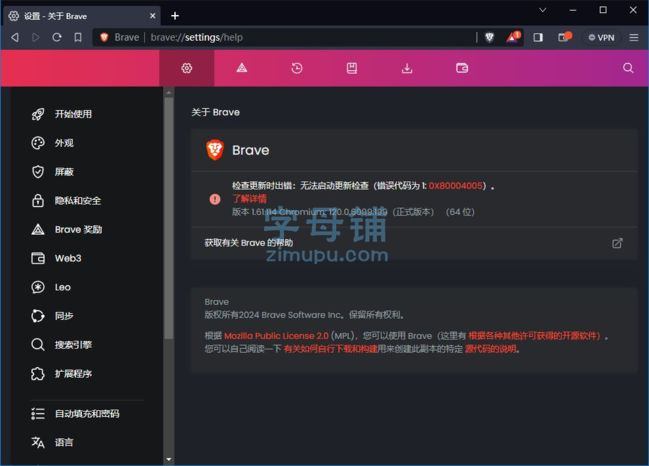Open 有关如何自行下载和构建 link
Screen dimensions: 649x466
click(x=331, y=349)
